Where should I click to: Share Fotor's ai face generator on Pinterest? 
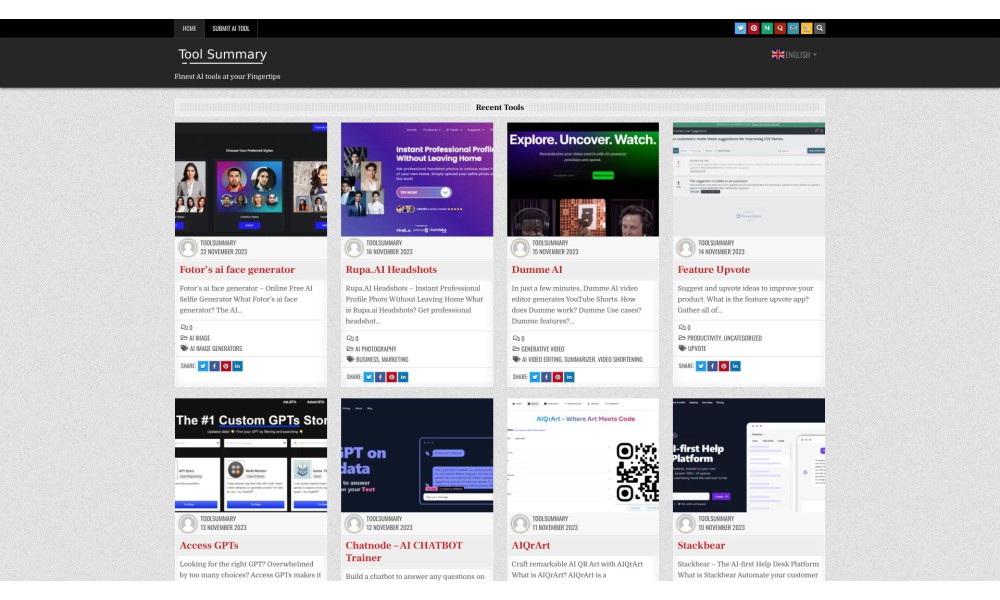pyautogui.click(x=226, y=366)
